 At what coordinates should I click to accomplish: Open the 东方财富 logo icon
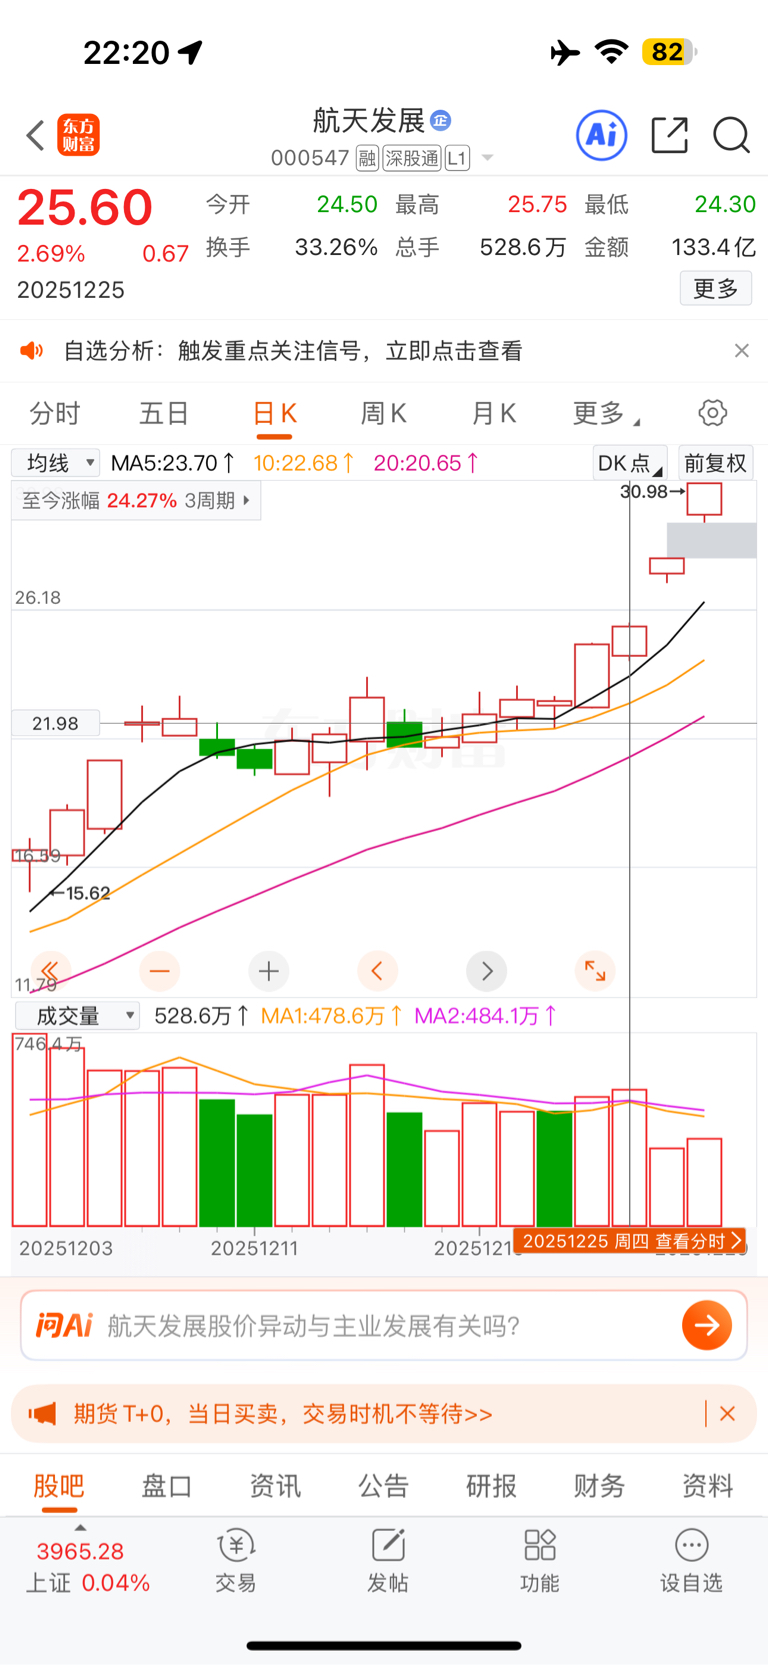pyautogui.click(x=78, y=135)
